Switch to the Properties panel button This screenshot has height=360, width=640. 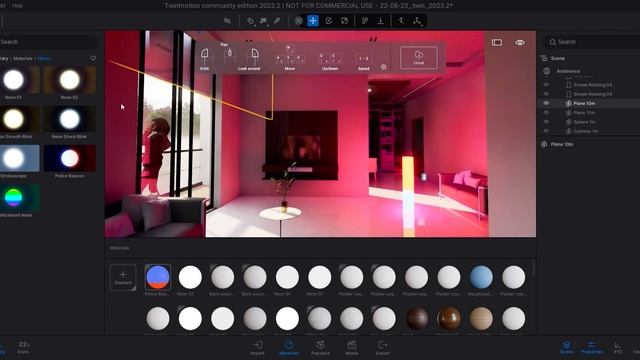pyautogui.click(x=592, y=347)
